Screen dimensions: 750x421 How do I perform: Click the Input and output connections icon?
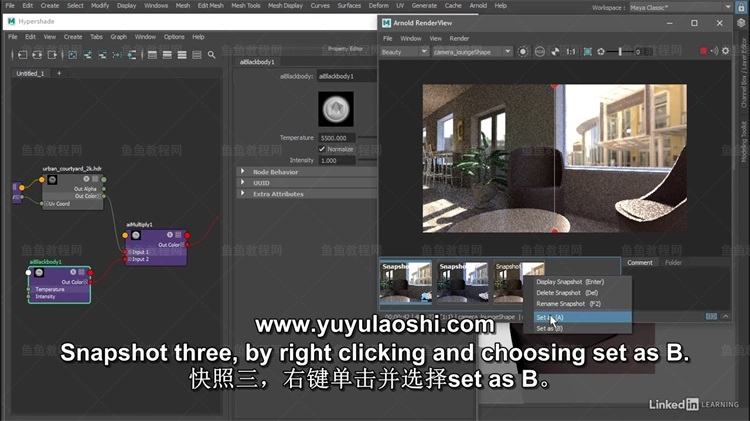point(37,55)
